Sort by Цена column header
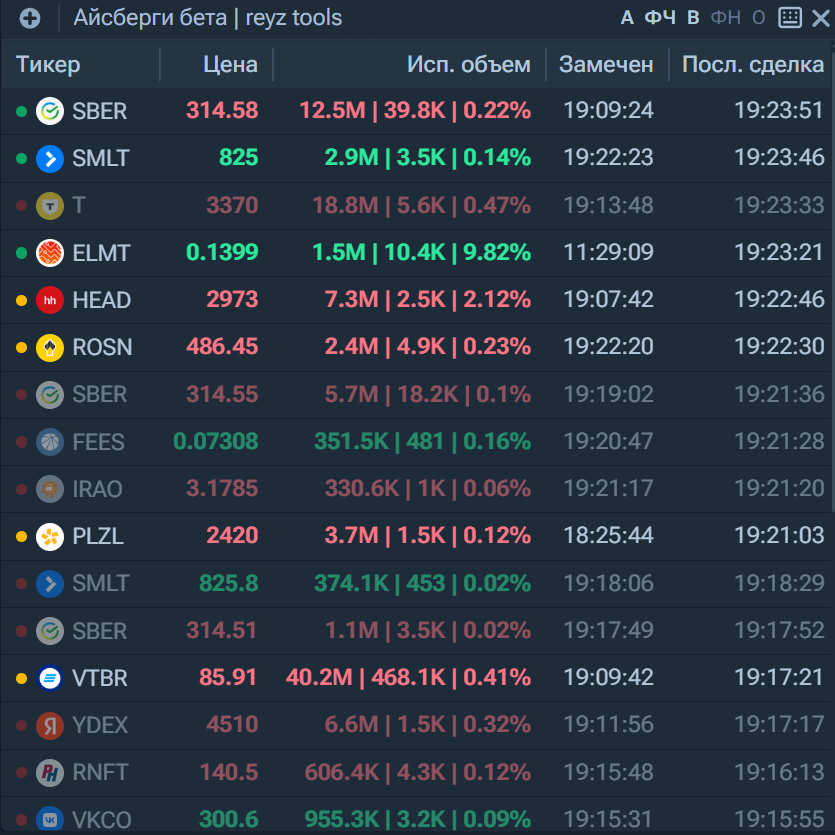The width and height of the screenshot is (835, 835). 230,64
